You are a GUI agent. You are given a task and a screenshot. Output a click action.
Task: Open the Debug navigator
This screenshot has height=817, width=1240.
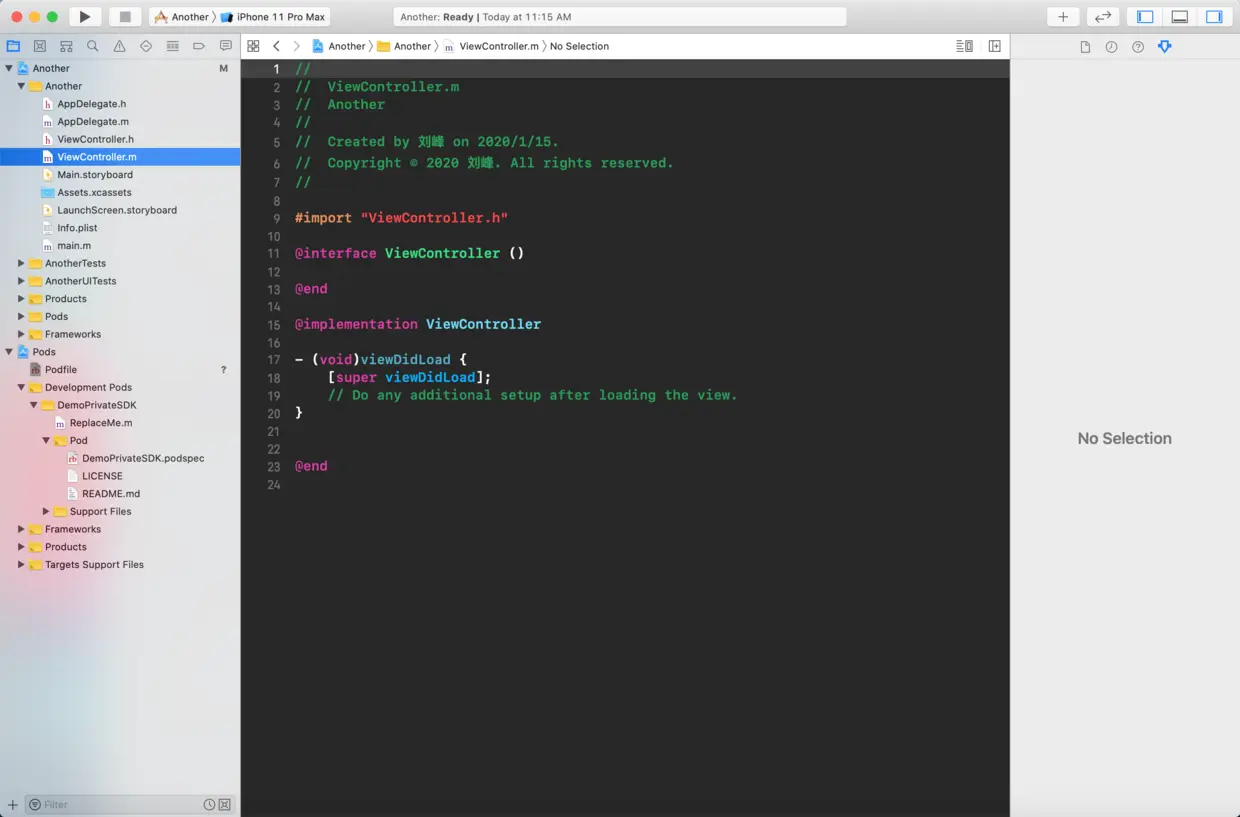point(172,46)
